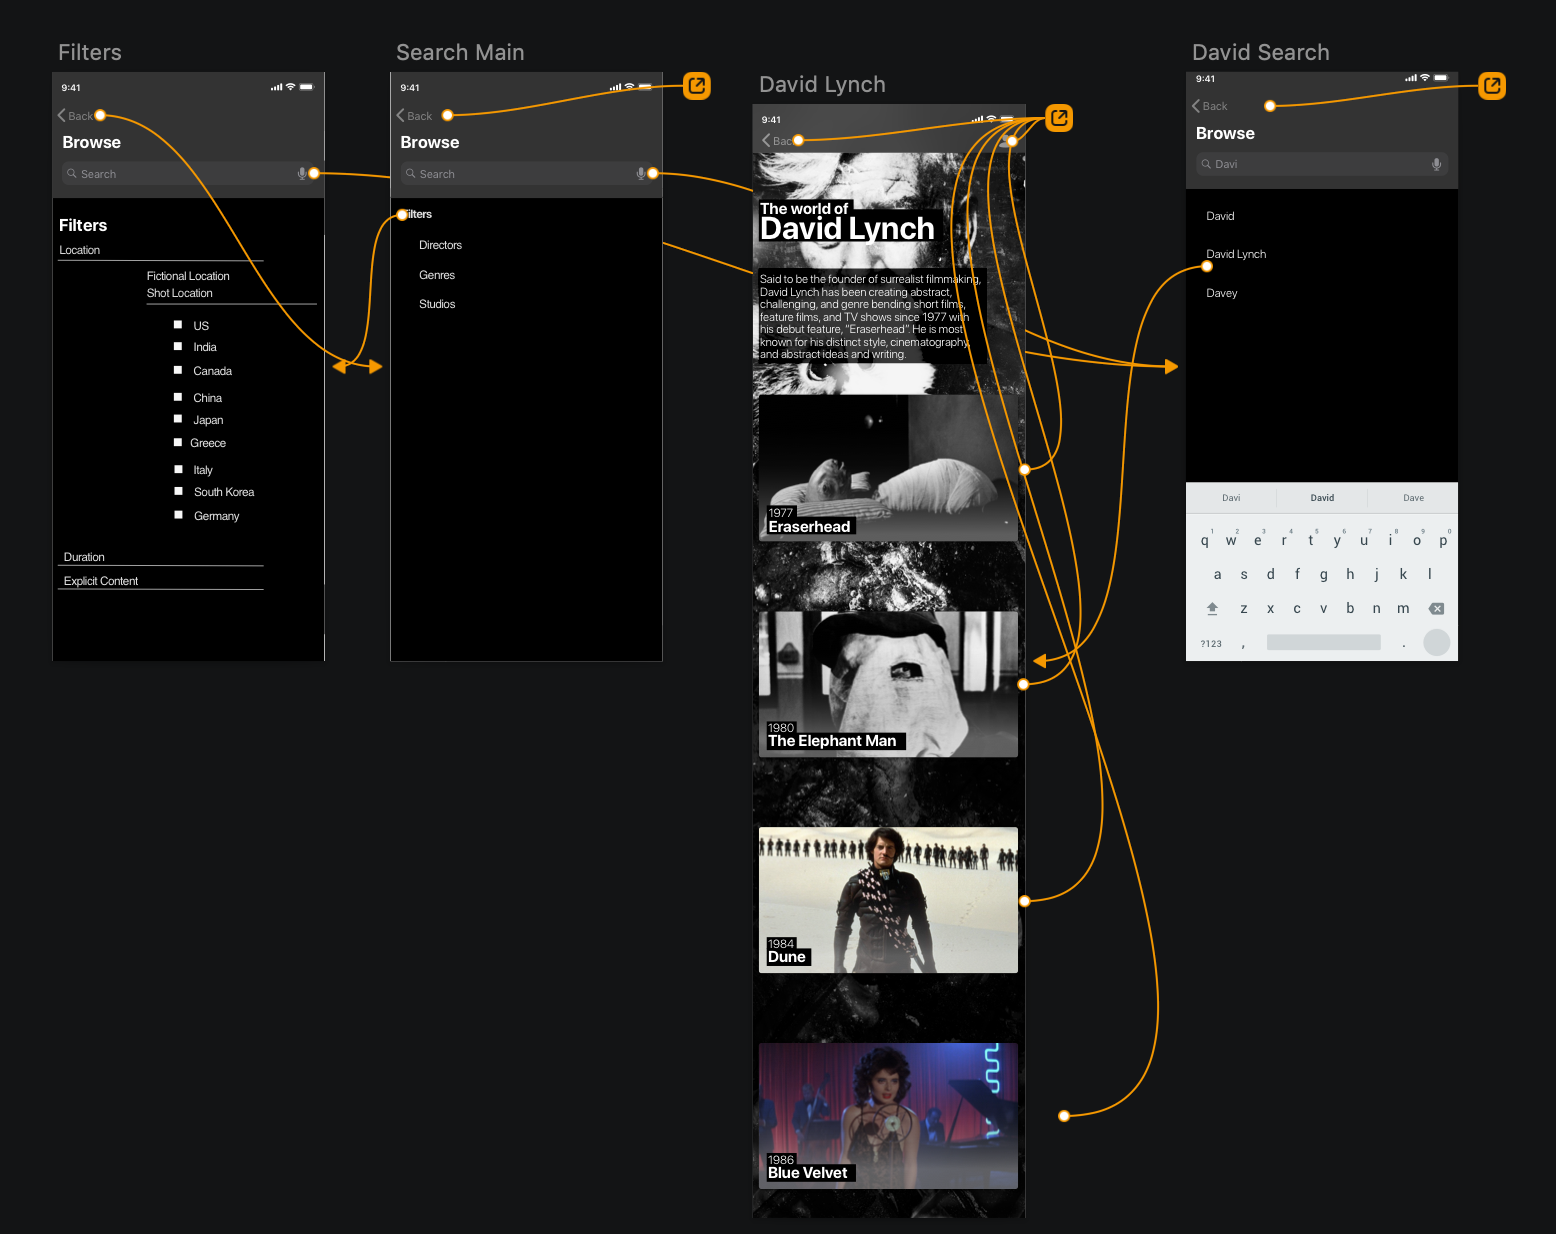Check the Canada location checkbox
This screenshot has width=1556, height=1234.
(x=178, y=370)
